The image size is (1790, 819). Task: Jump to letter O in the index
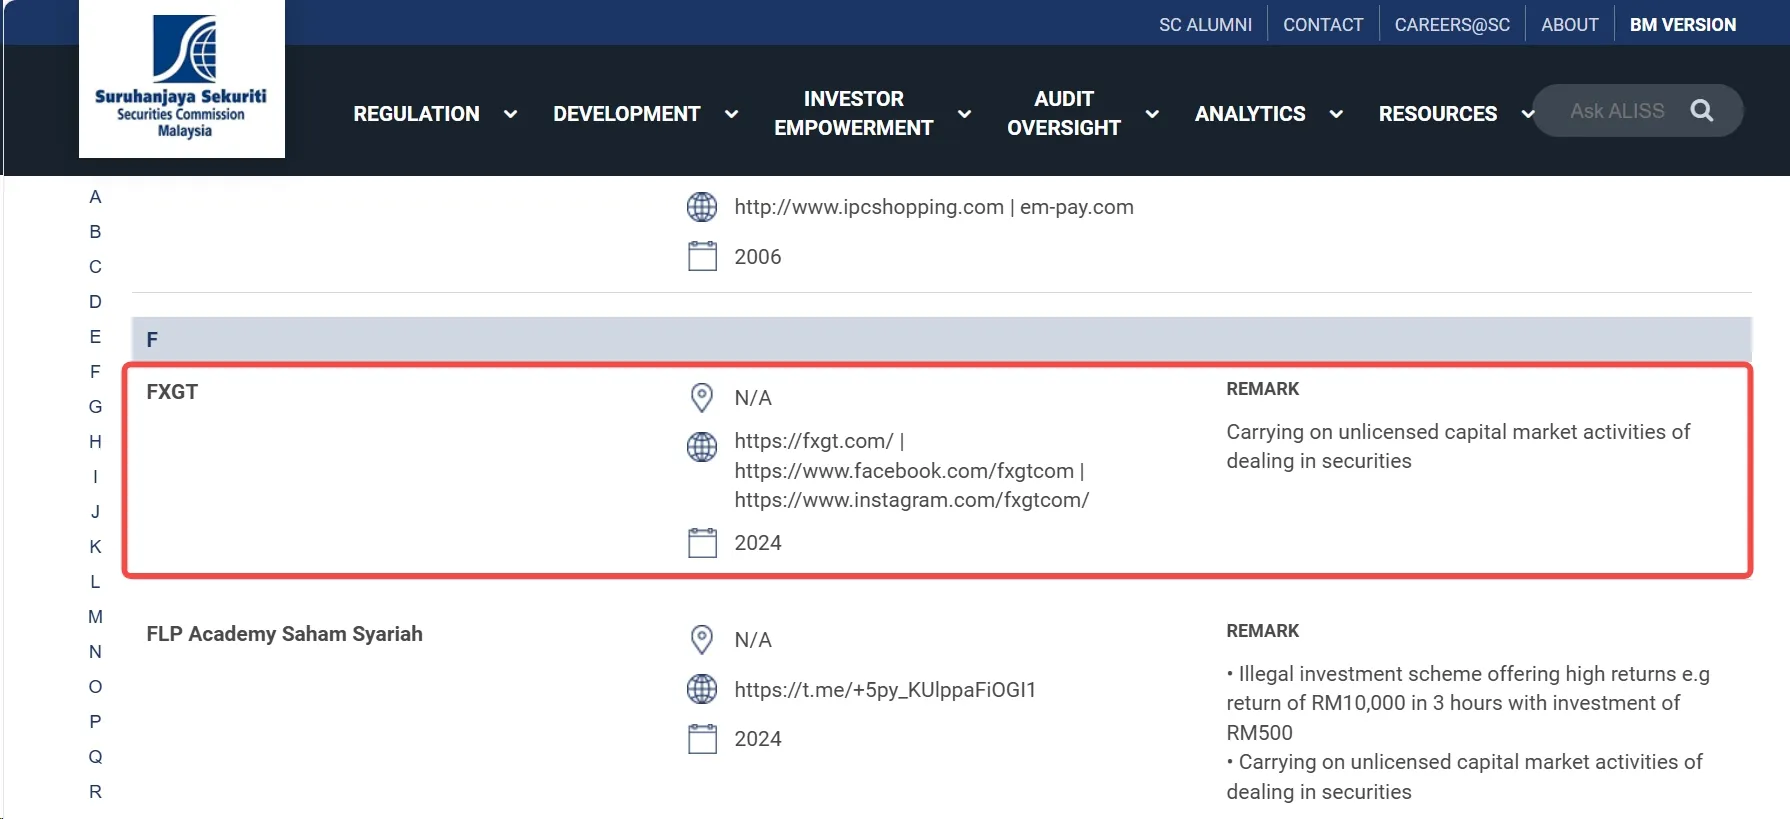[95, 687]
